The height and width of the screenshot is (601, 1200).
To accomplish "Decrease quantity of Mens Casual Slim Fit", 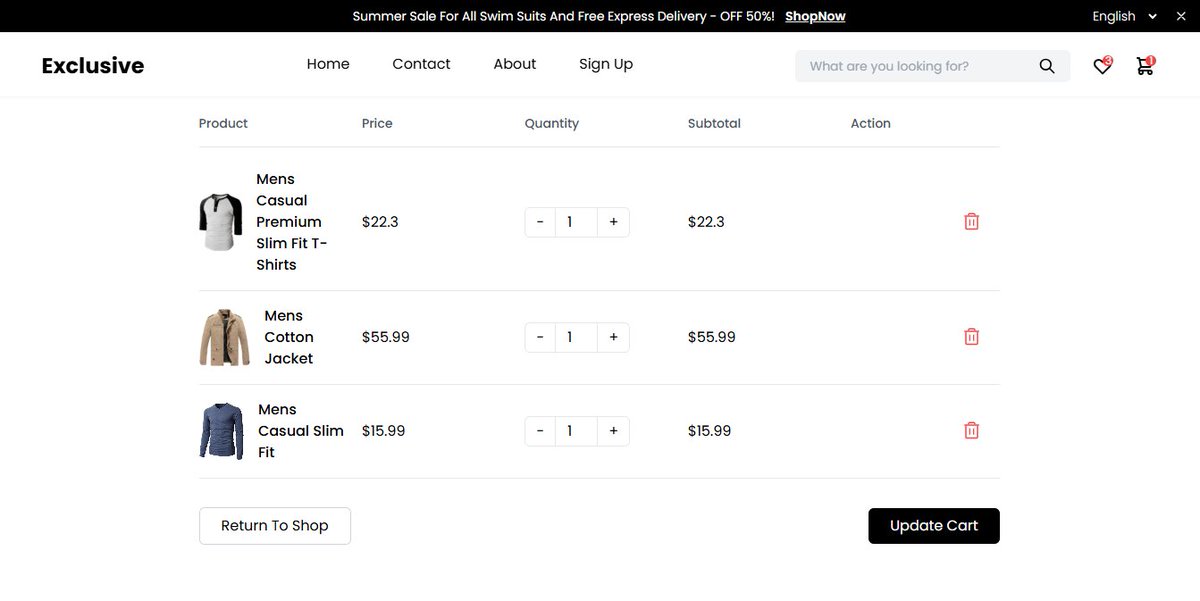I will click(540, 431).
